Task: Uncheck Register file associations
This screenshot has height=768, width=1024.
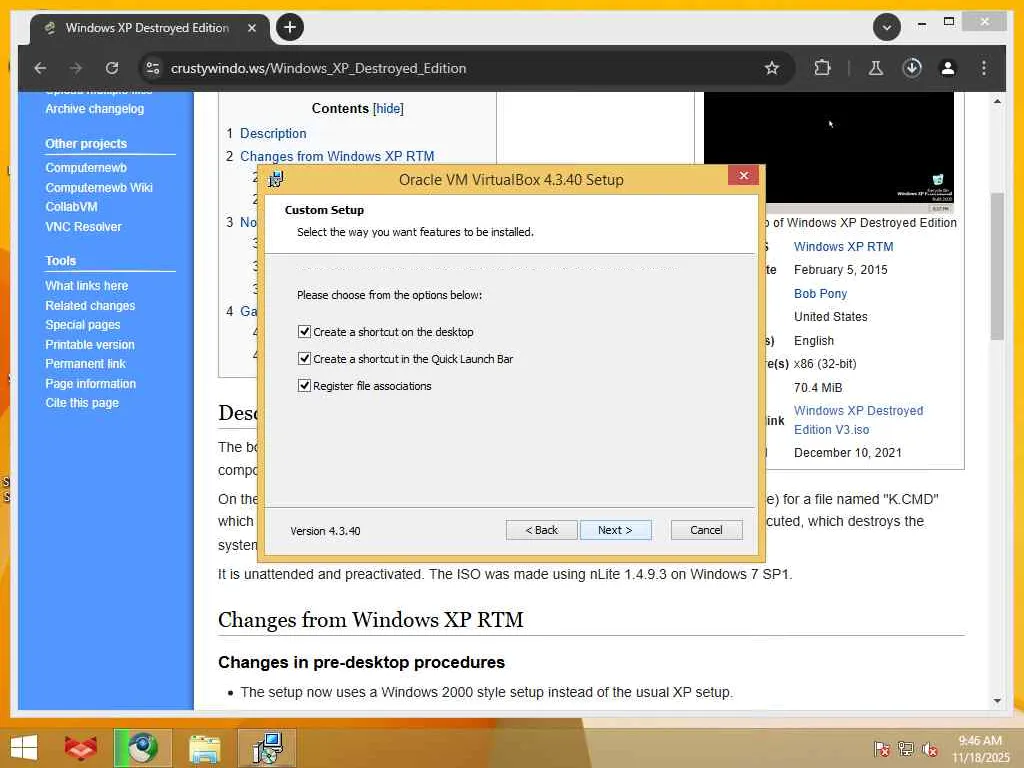Action: [x=304, y=385]
